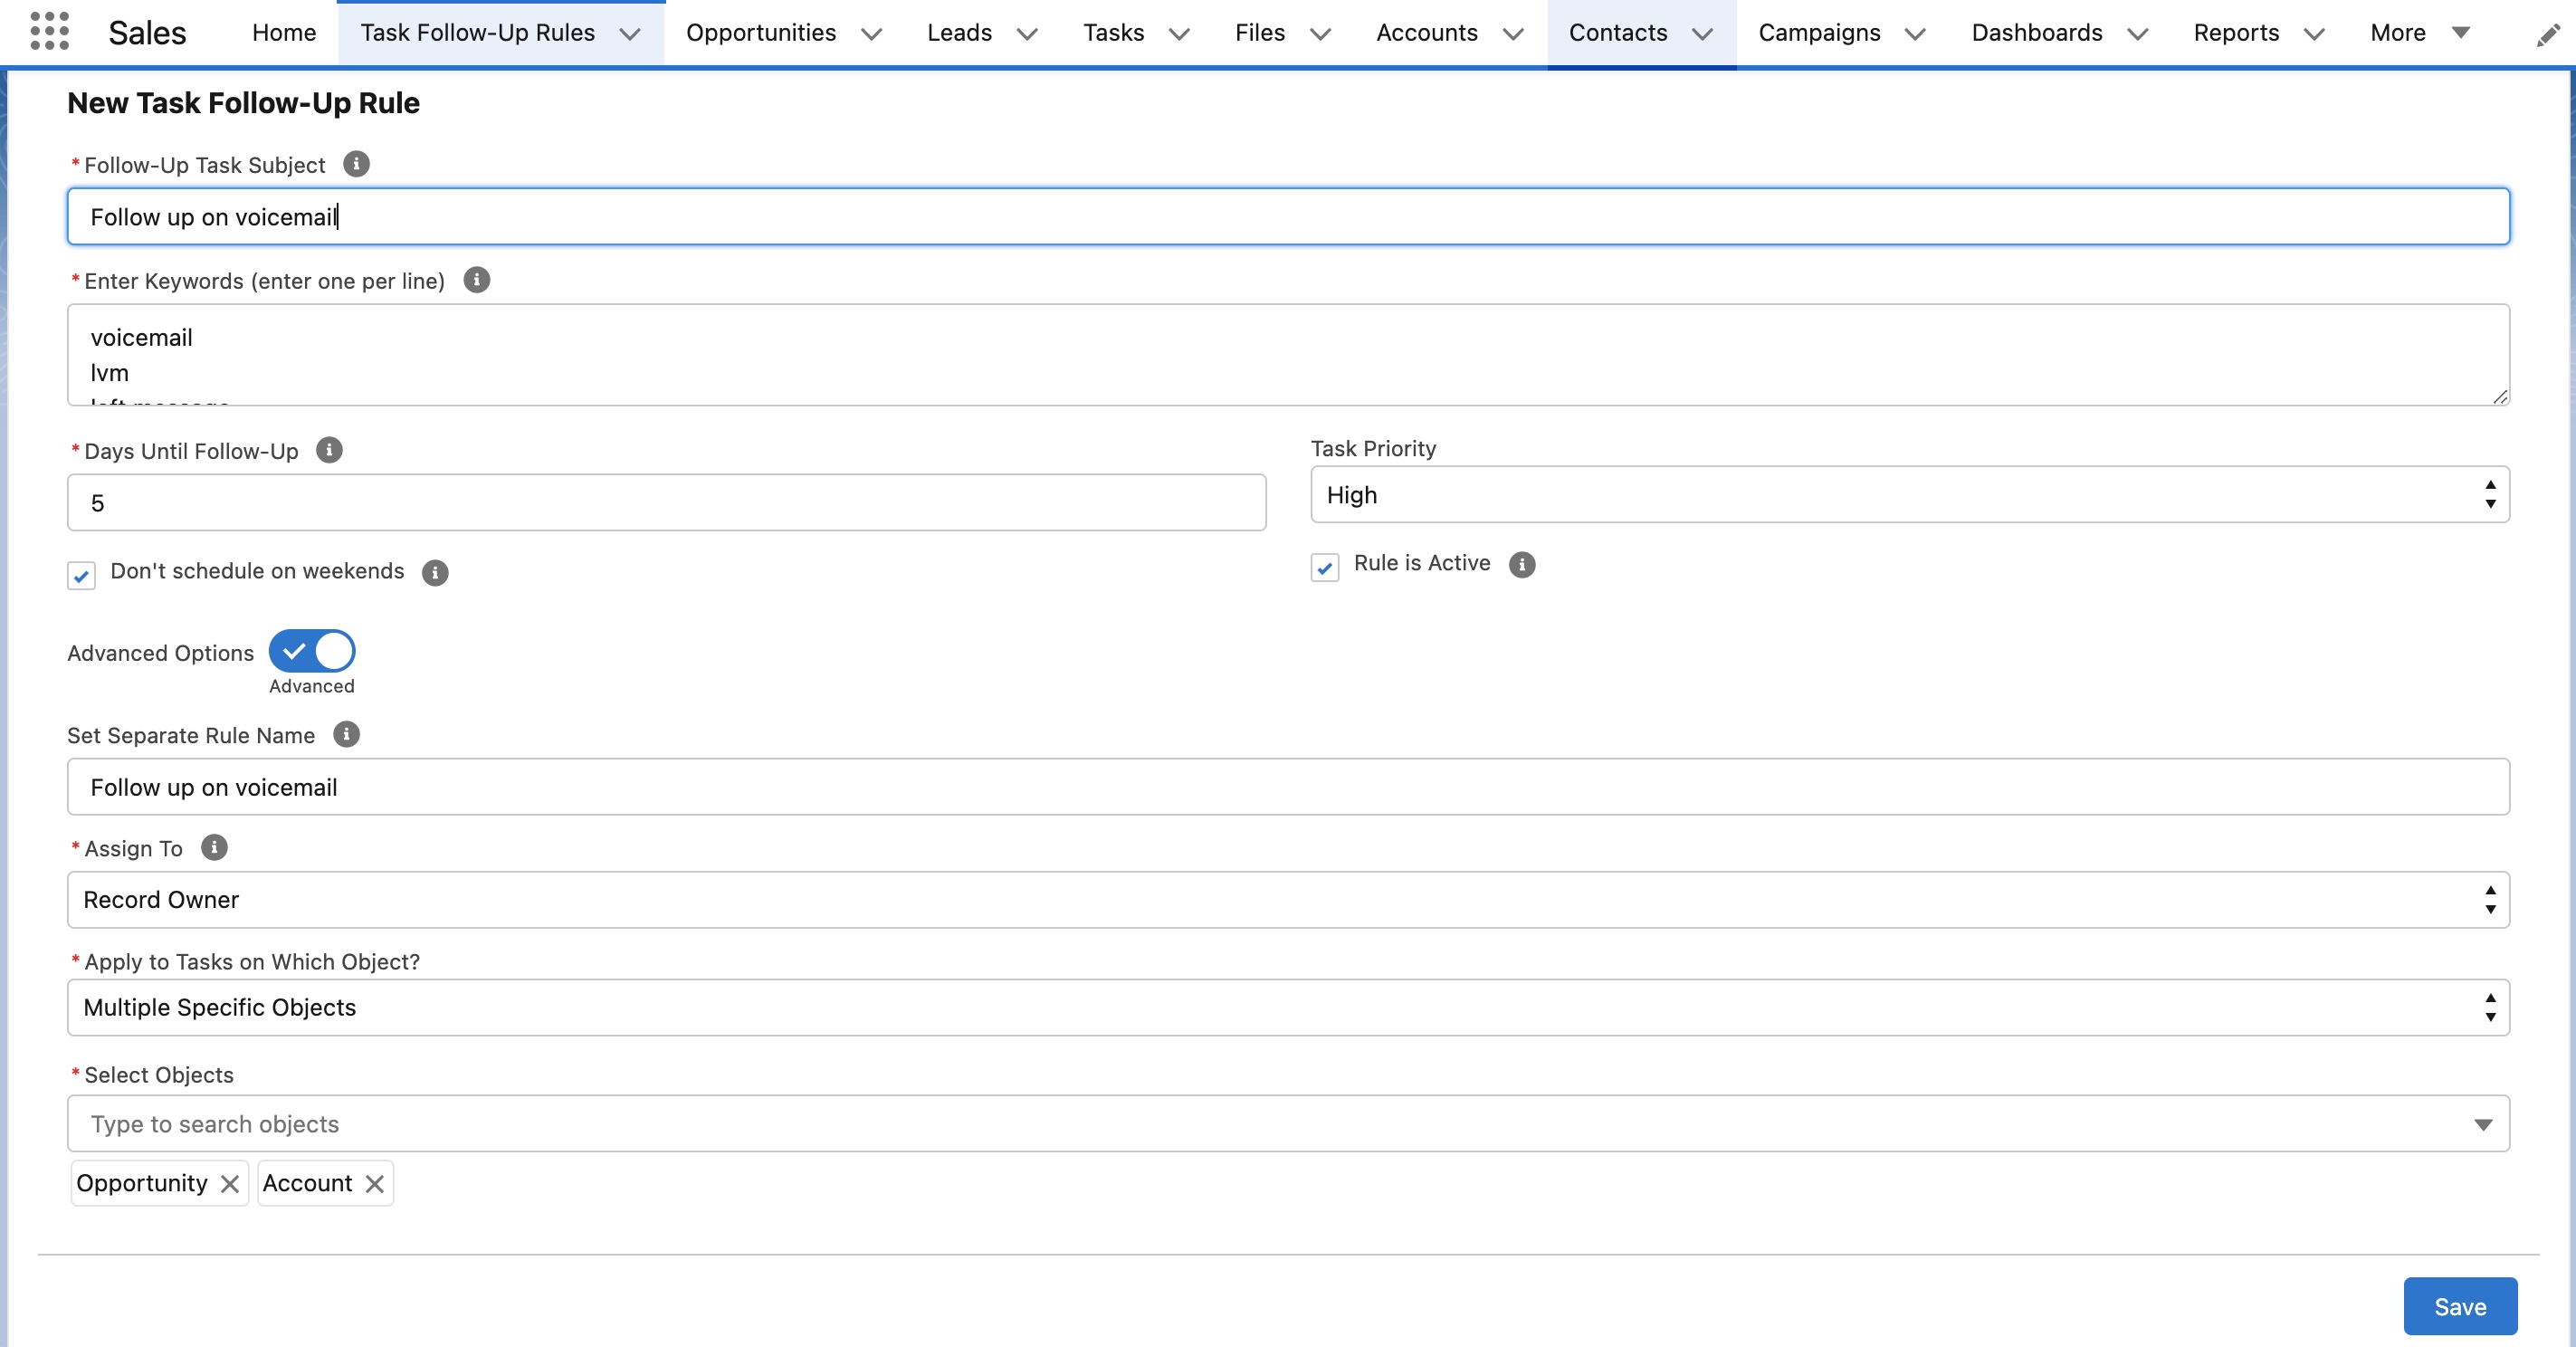Uncheck Don't schedule on weekends
The height and width of the screenshot is (1347, 2576).
(x=82, y=575)
